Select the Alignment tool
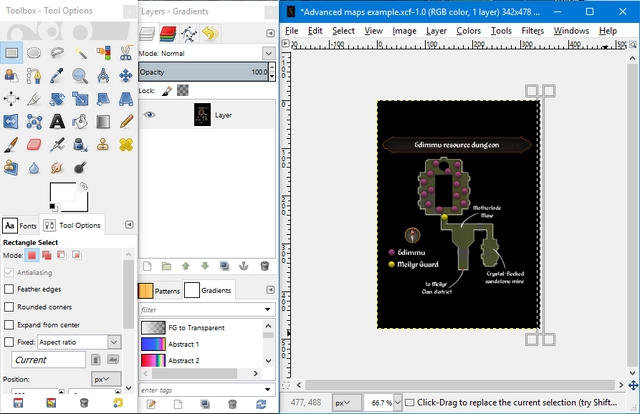Image resolution: width=640 pixels, height=414 pixels. (11, 99)
